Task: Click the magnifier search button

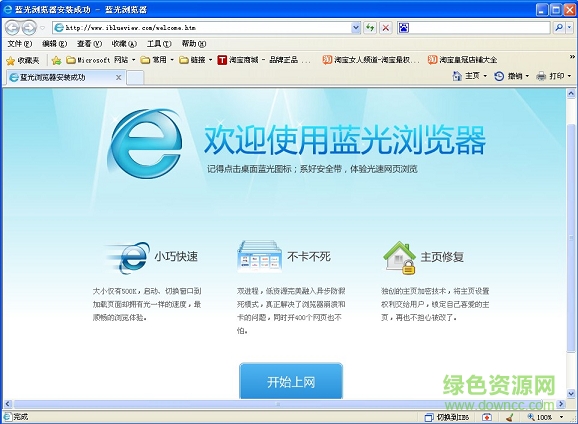Action: click(x=559, y=28)
